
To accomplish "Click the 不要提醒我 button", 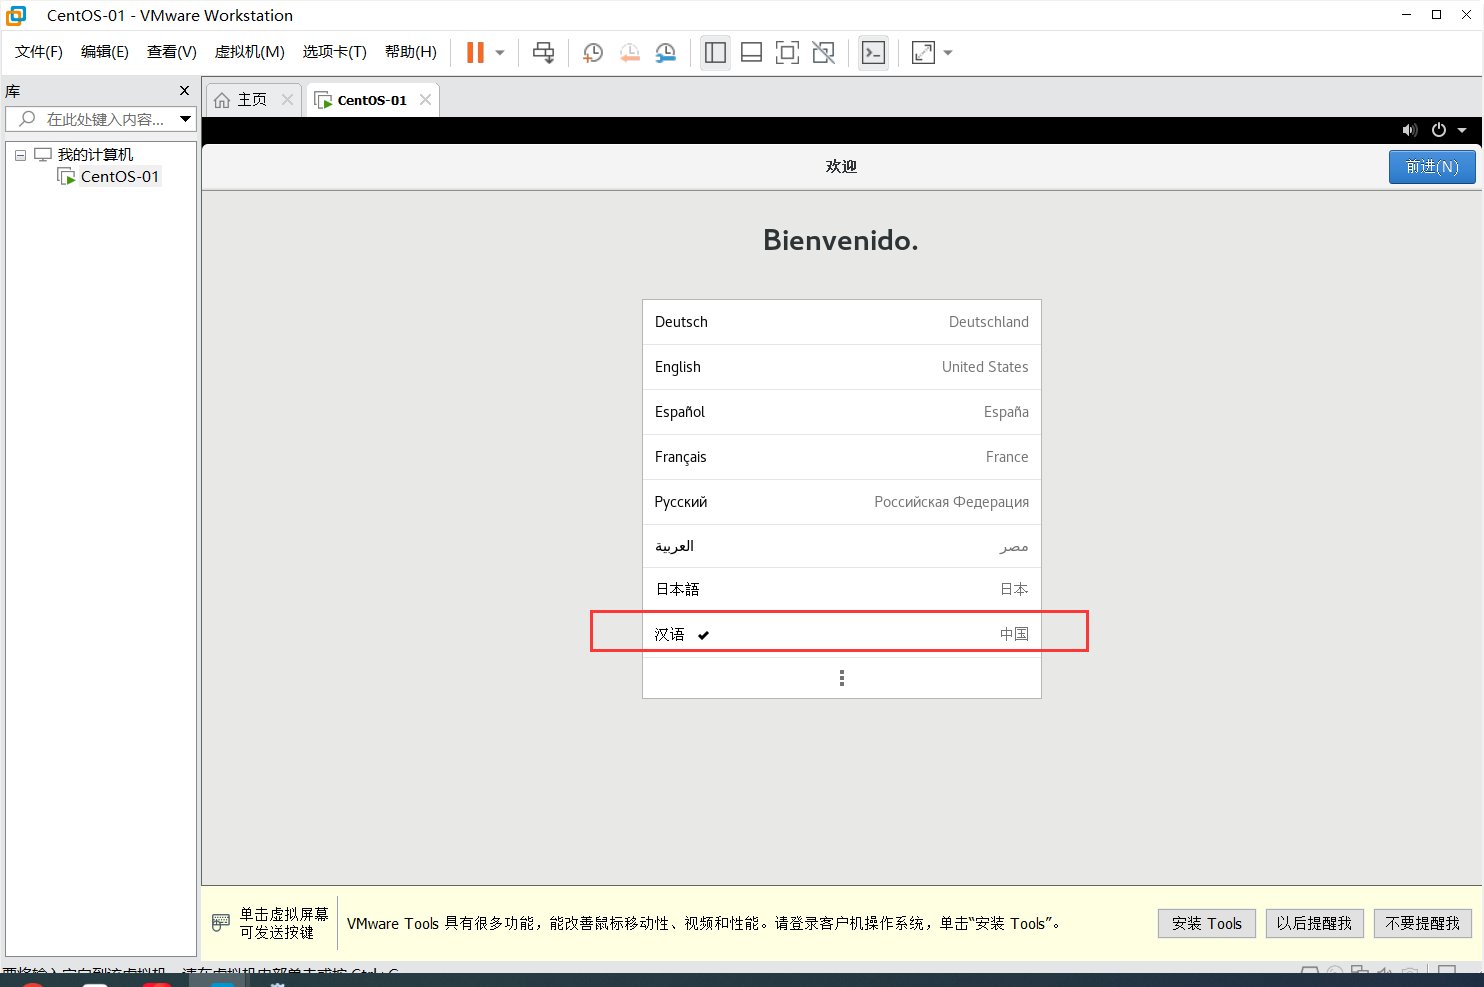I will coord(1423,924).
